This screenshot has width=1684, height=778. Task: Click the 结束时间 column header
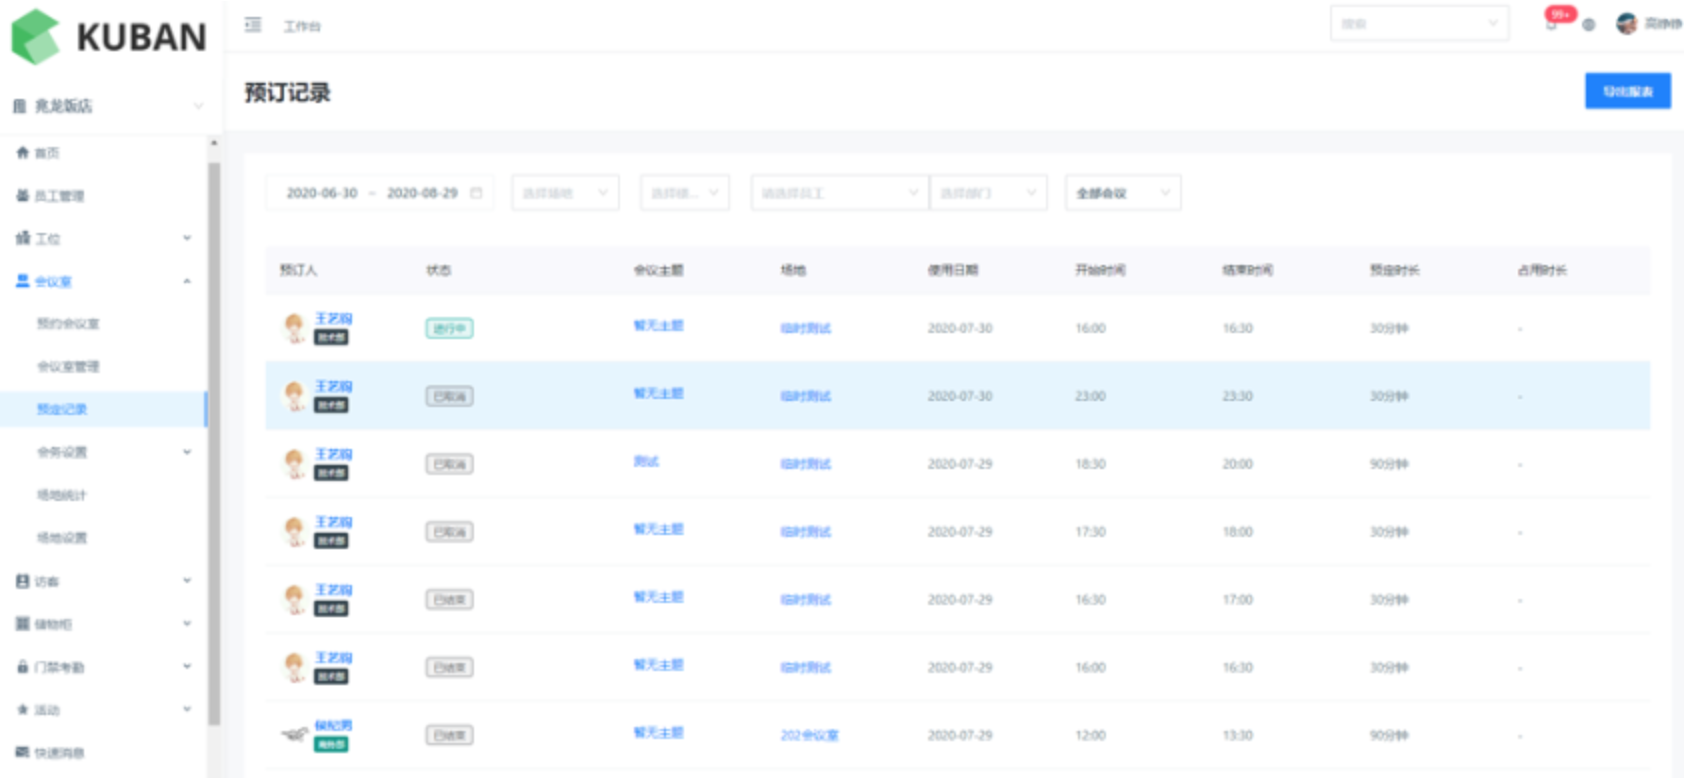[1247, 270]
